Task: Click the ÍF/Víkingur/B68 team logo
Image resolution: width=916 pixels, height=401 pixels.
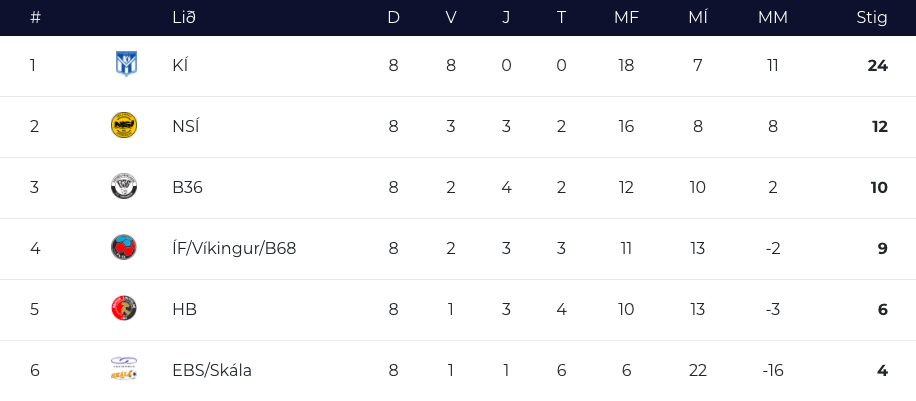Action: pos(124,248)
